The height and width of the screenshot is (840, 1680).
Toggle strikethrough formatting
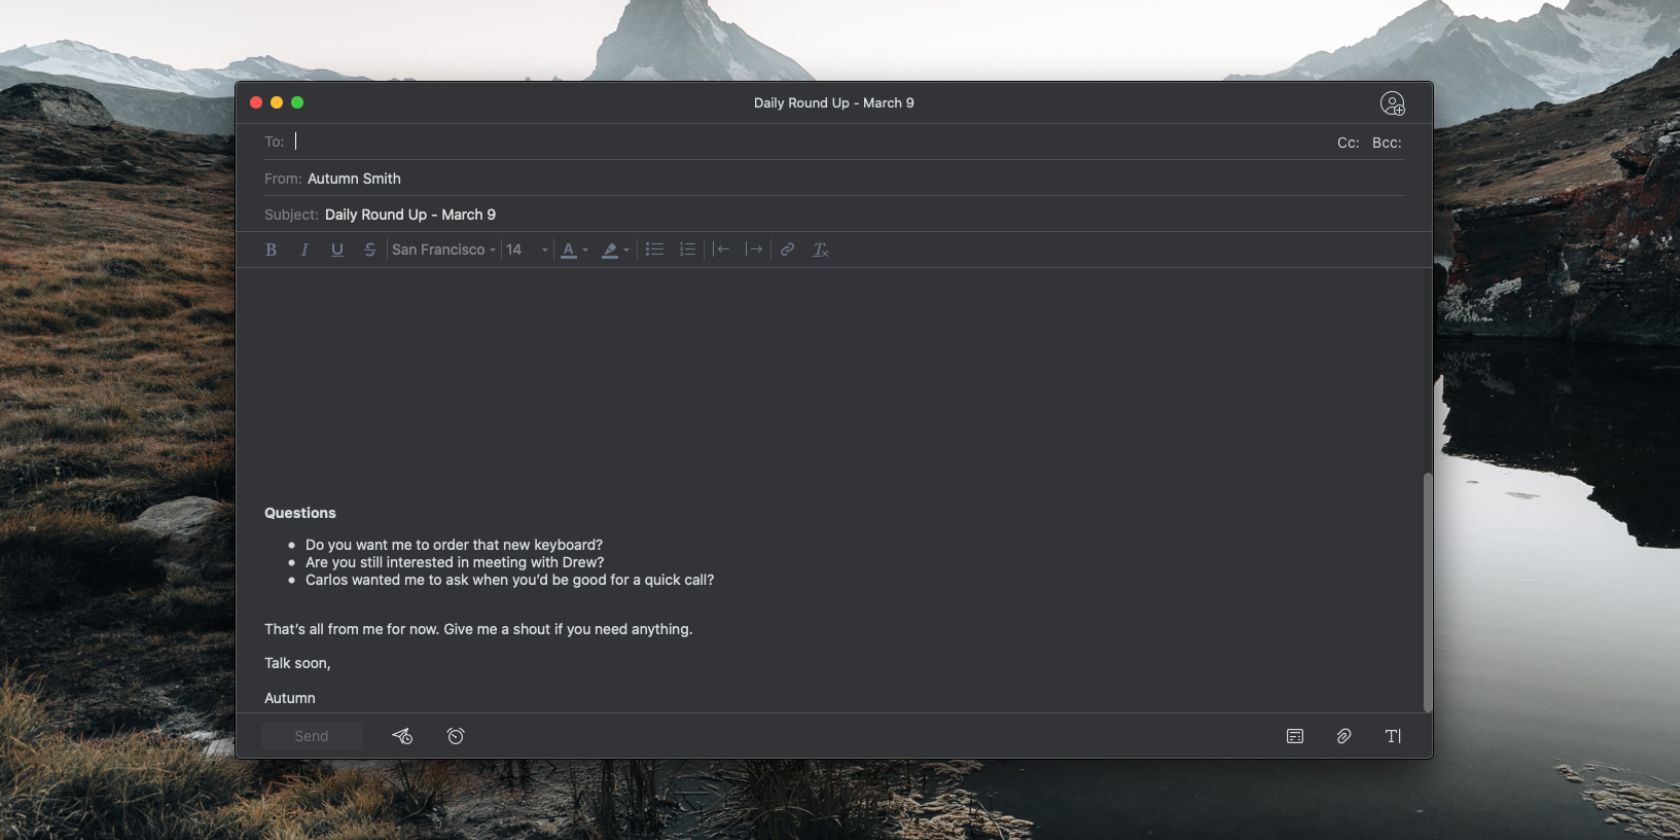click(370, 250)
